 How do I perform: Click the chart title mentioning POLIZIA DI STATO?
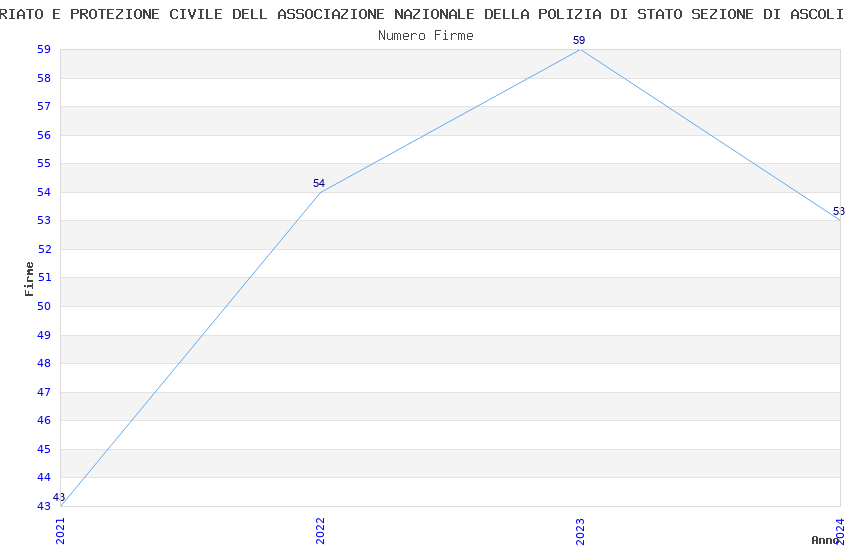[425, 14]
